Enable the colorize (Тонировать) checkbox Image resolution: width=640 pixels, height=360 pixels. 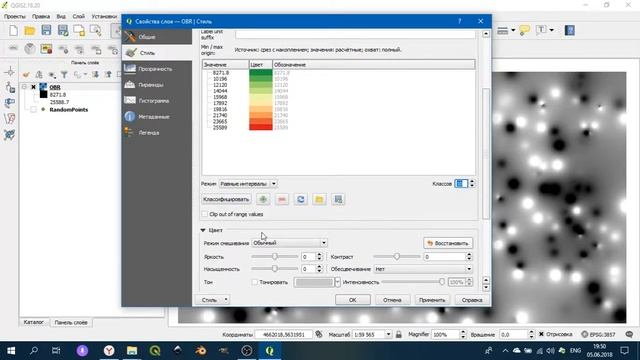255,282
